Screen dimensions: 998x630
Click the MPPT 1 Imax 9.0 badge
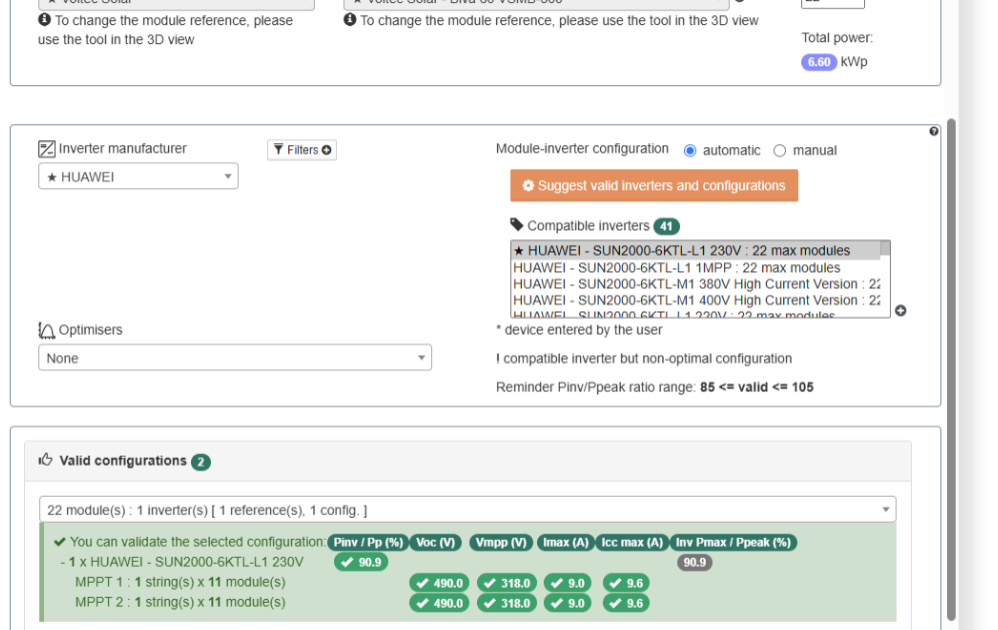coord(567,583)
